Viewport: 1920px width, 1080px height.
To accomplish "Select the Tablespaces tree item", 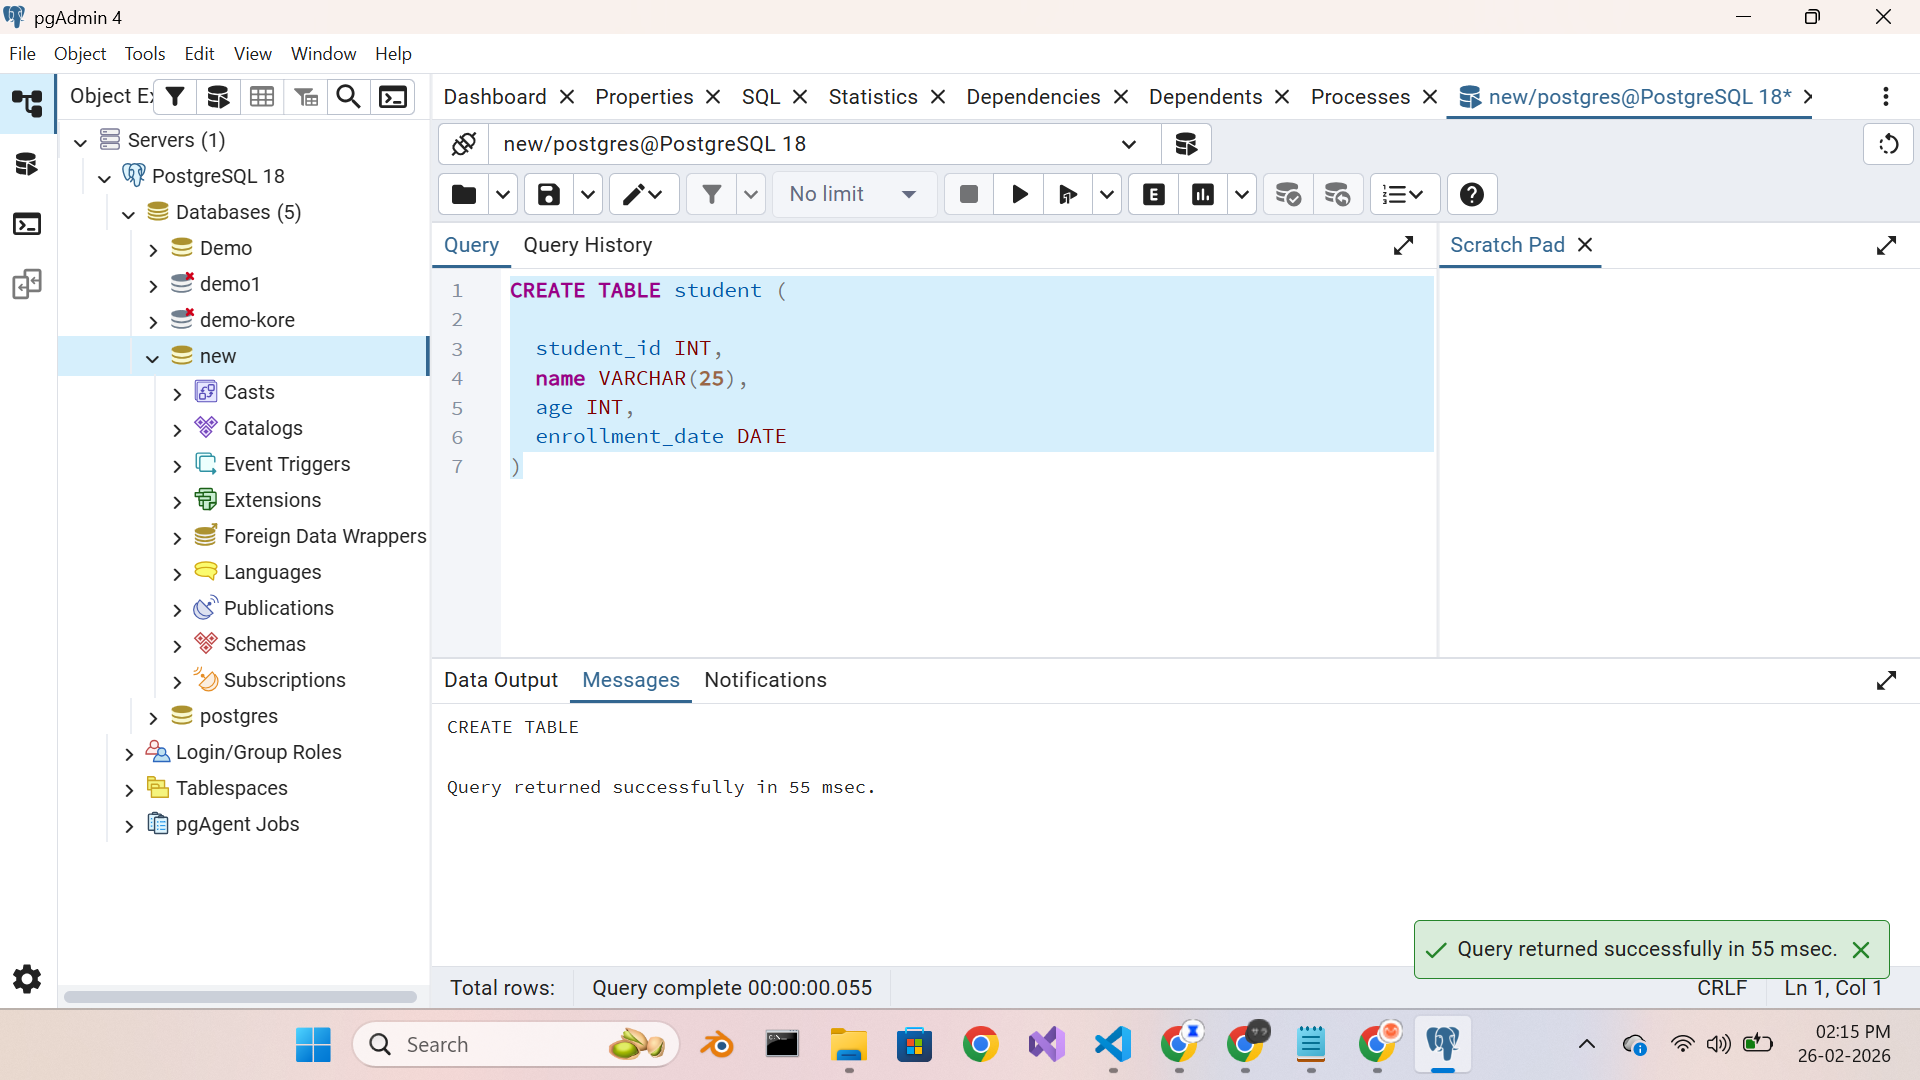I will pyautogui.click(x=231, y=788).
